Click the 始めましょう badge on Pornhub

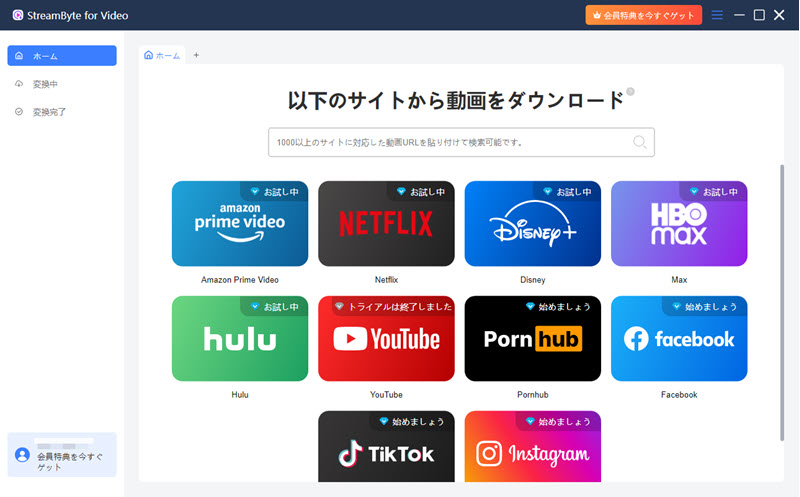(x=558, y=306)
